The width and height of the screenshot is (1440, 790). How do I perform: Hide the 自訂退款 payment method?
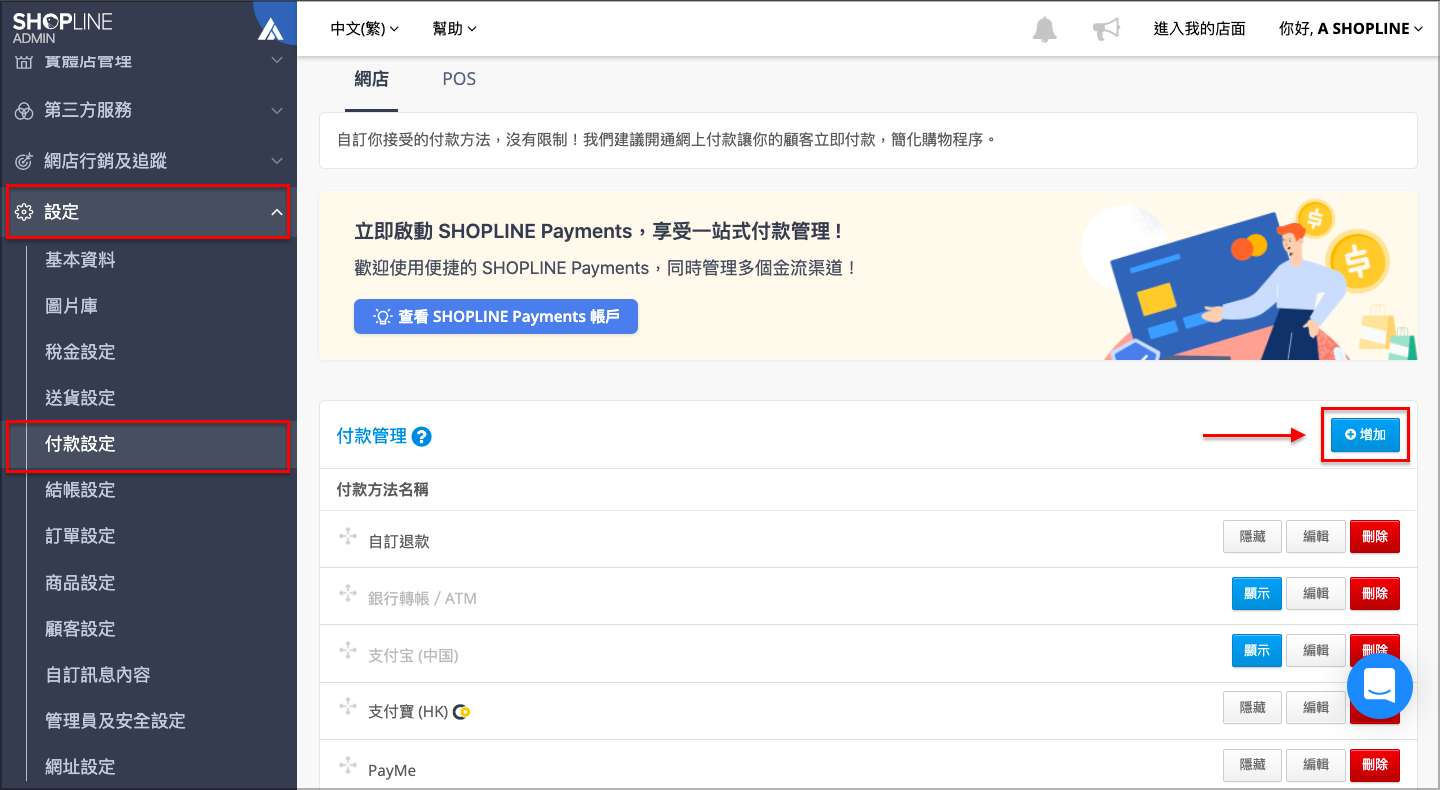tap(1252, 537)
